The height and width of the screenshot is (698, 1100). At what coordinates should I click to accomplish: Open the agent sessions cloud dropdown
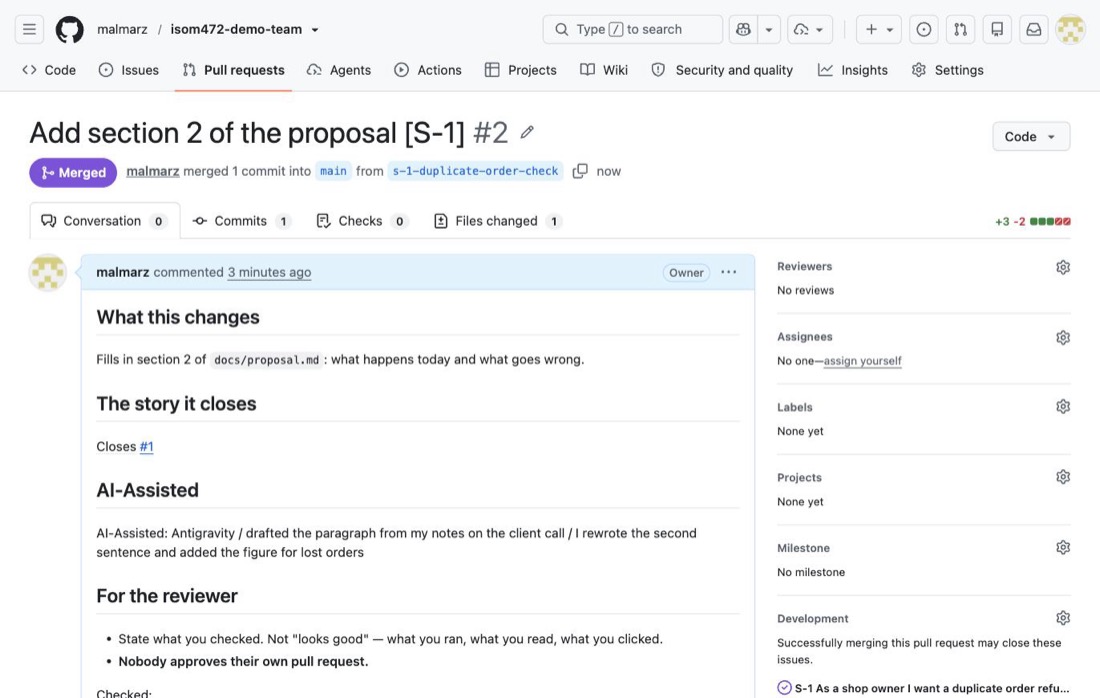tap(810, 29)
